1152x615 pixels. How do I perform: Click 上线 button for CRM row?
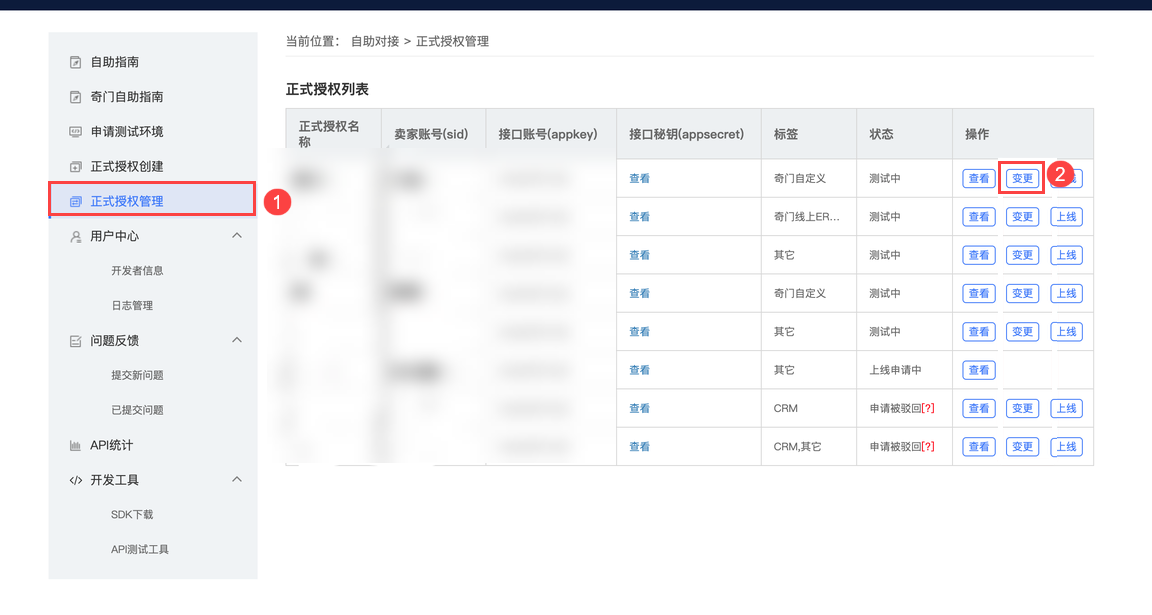(1066, 408)
